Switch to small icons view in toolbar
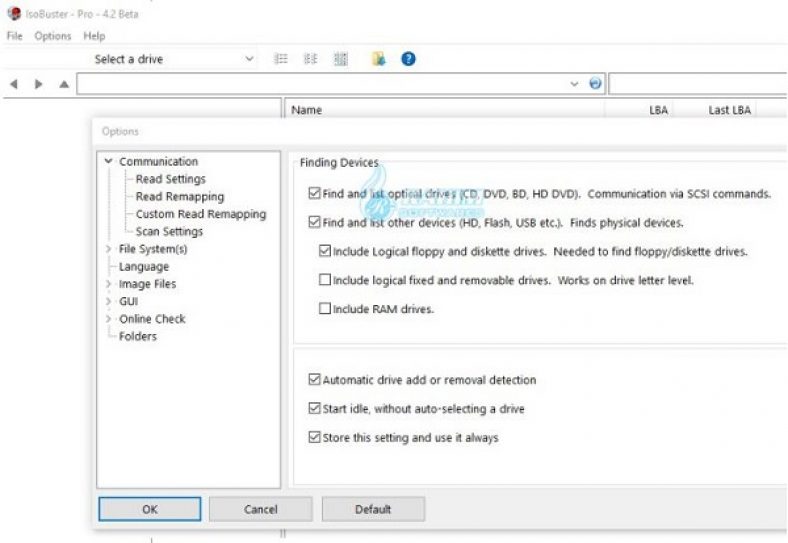Screen dimensions: 788x543 (x=311, y=59)
